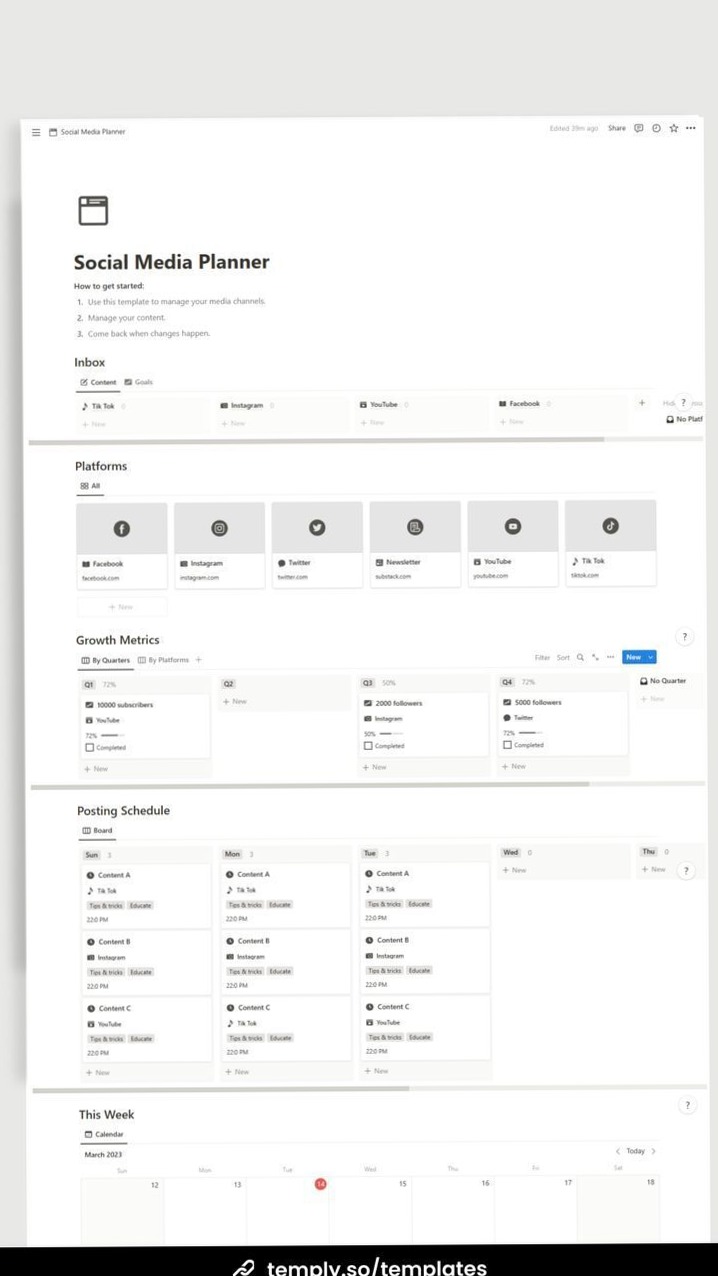This screenshot has height=1276, width=718.
Task: Select the Calendar tab in This Week
Action: 104,1134
